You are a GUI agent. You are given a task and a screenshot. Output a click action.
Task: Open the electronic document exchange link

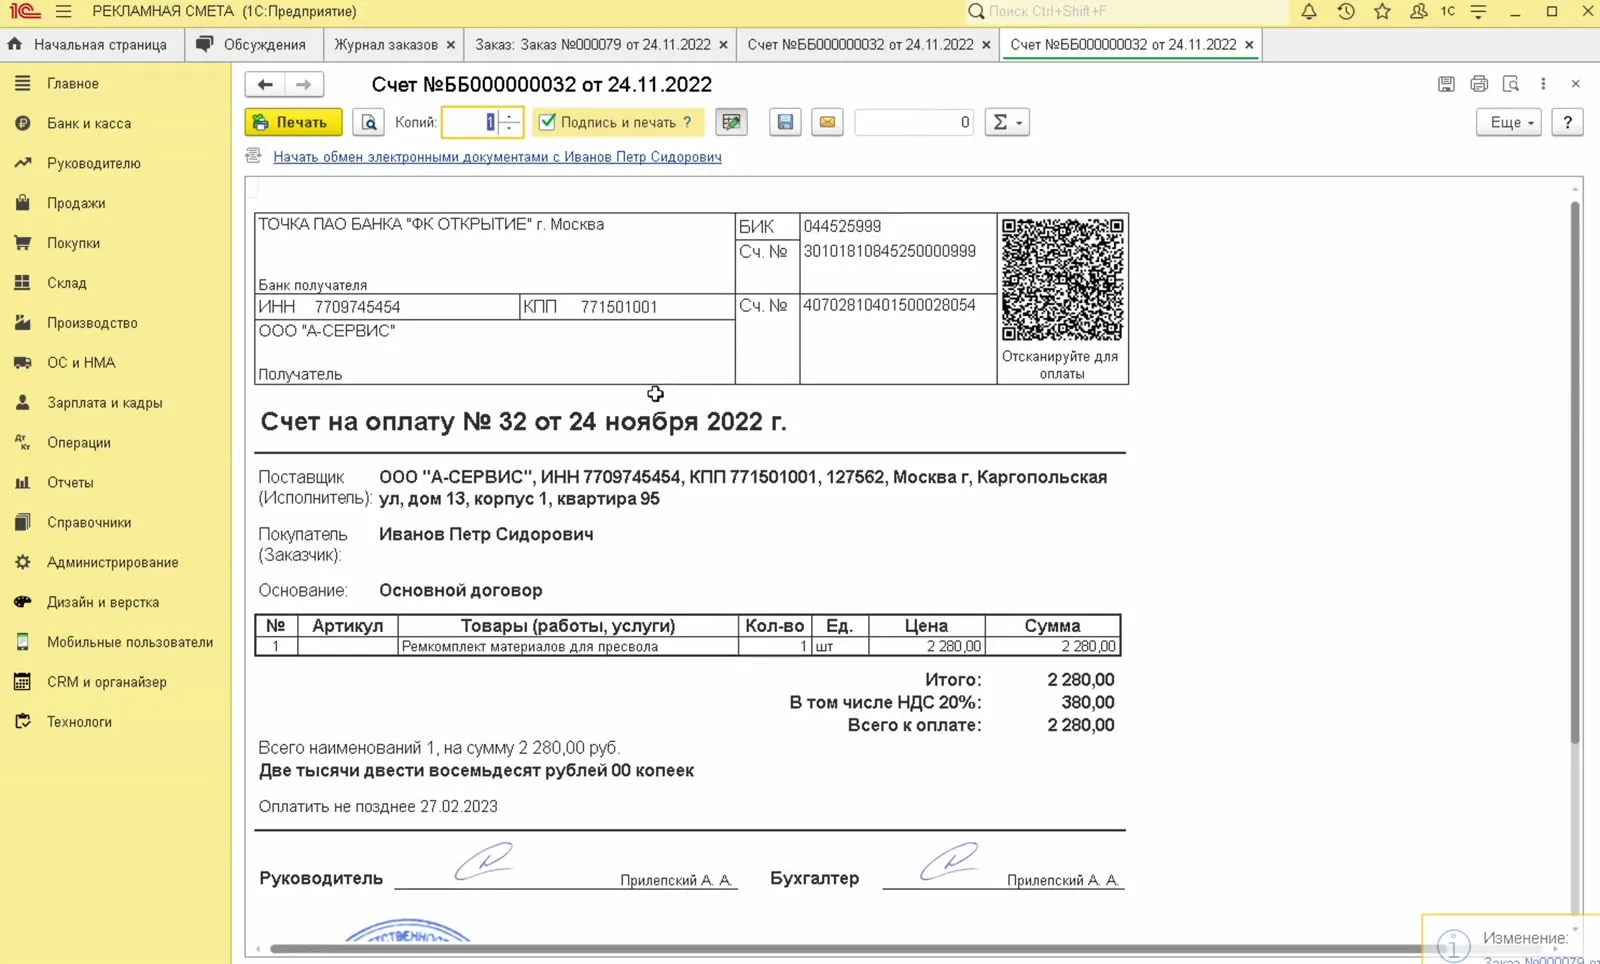497,157
